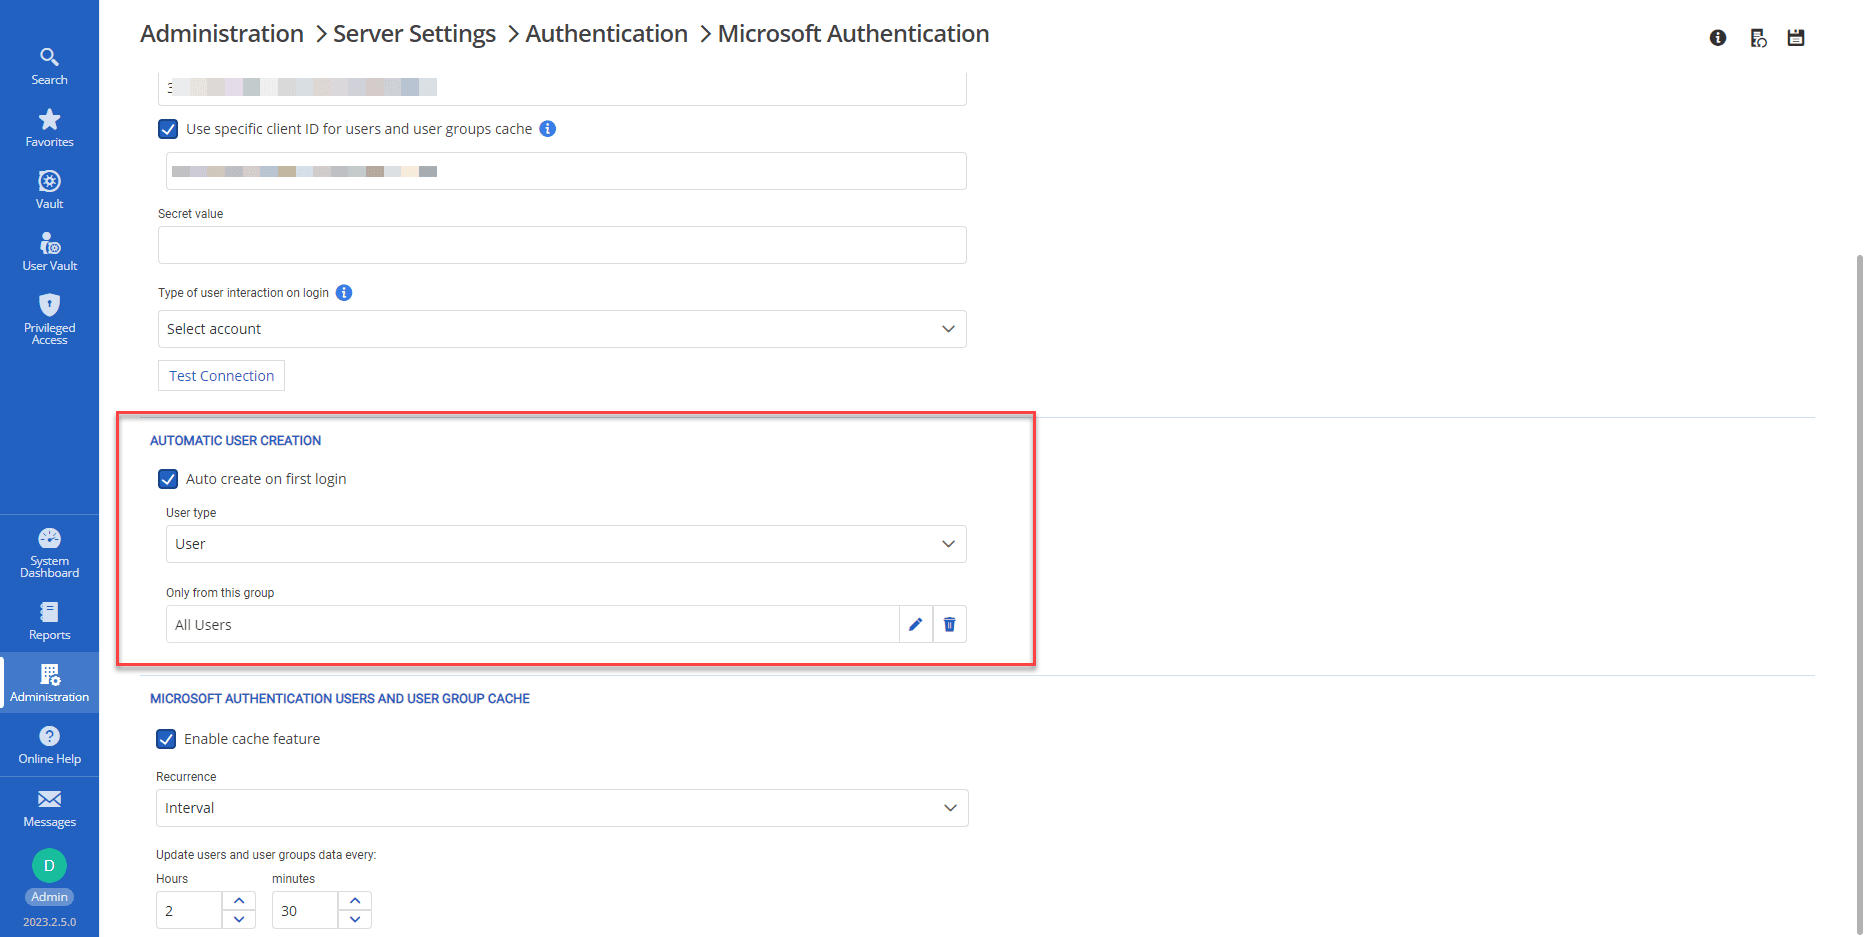1865x937 pixels.
Task: Toggle 'Use specific client ID' checkbox
Action: point(168,129)
